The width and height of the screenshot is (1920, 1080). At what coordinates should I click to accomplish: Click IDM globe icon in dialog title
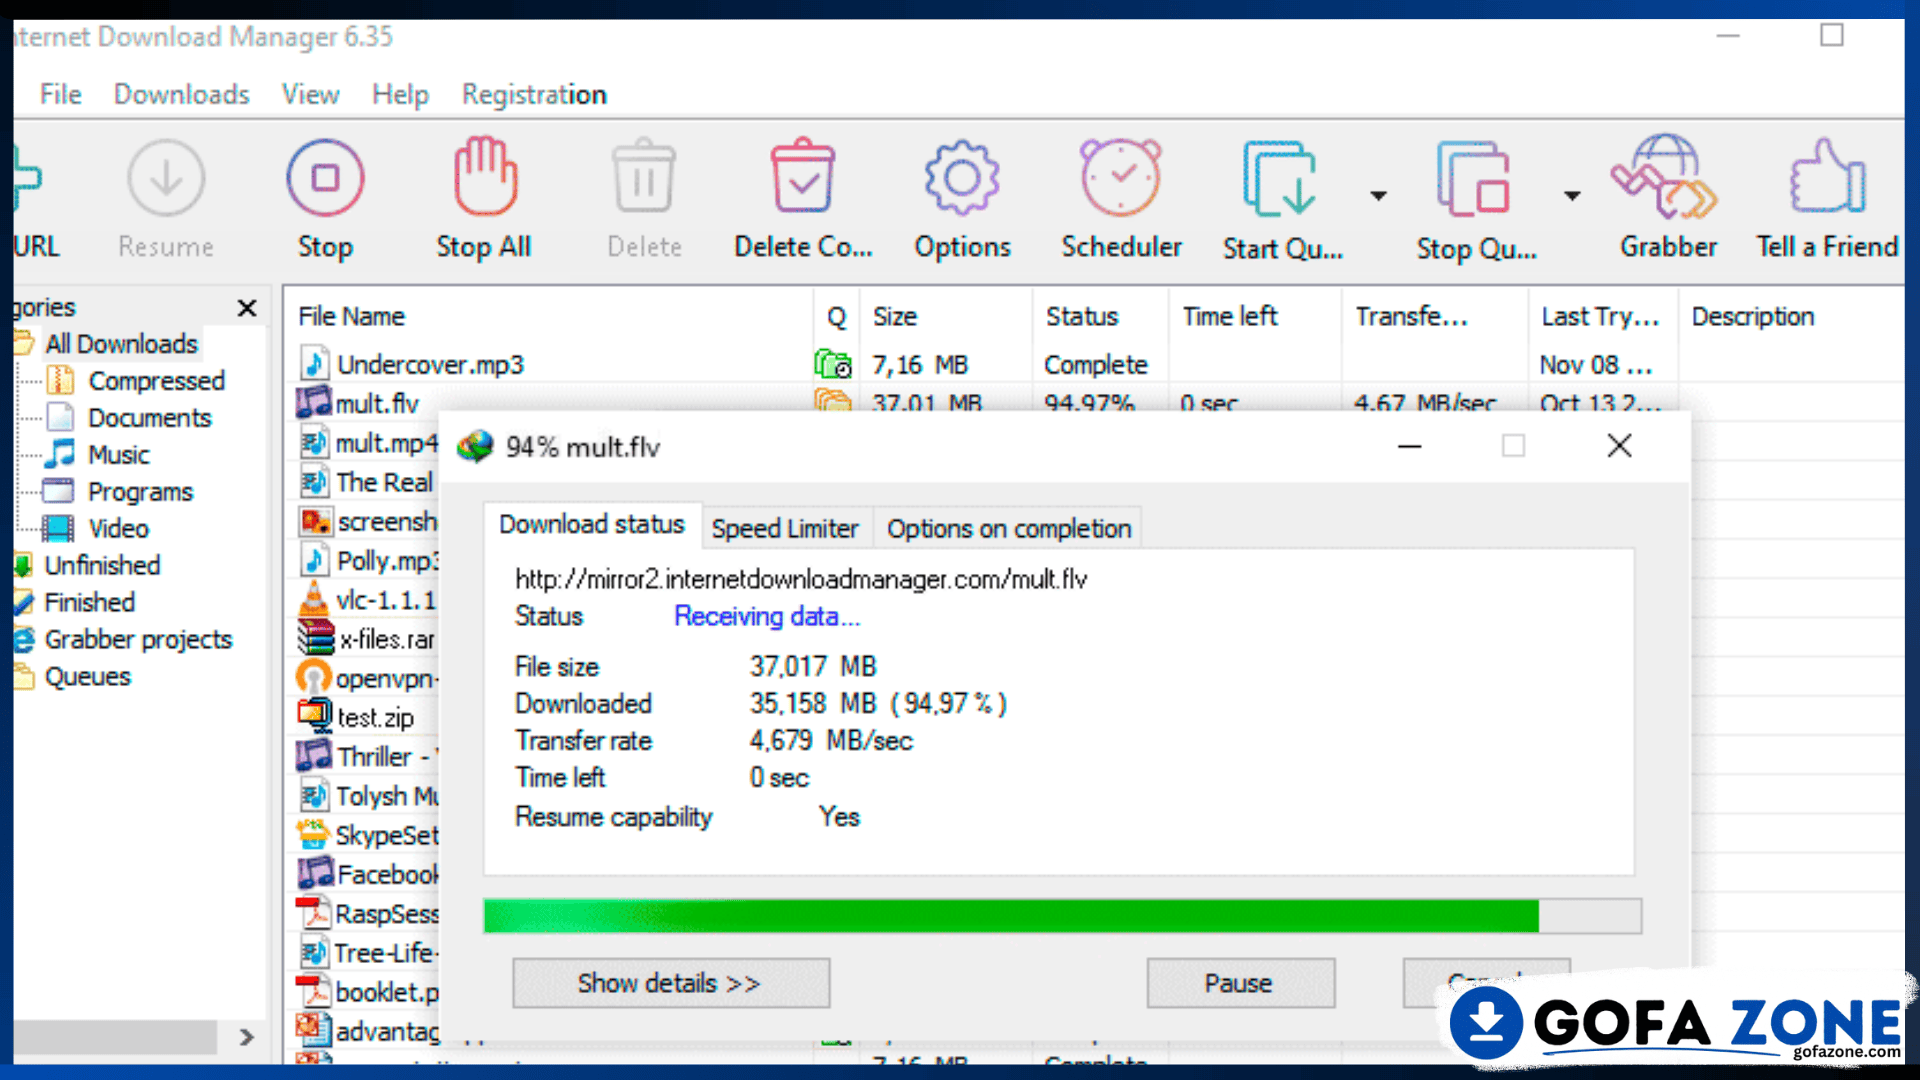(475, 446)
